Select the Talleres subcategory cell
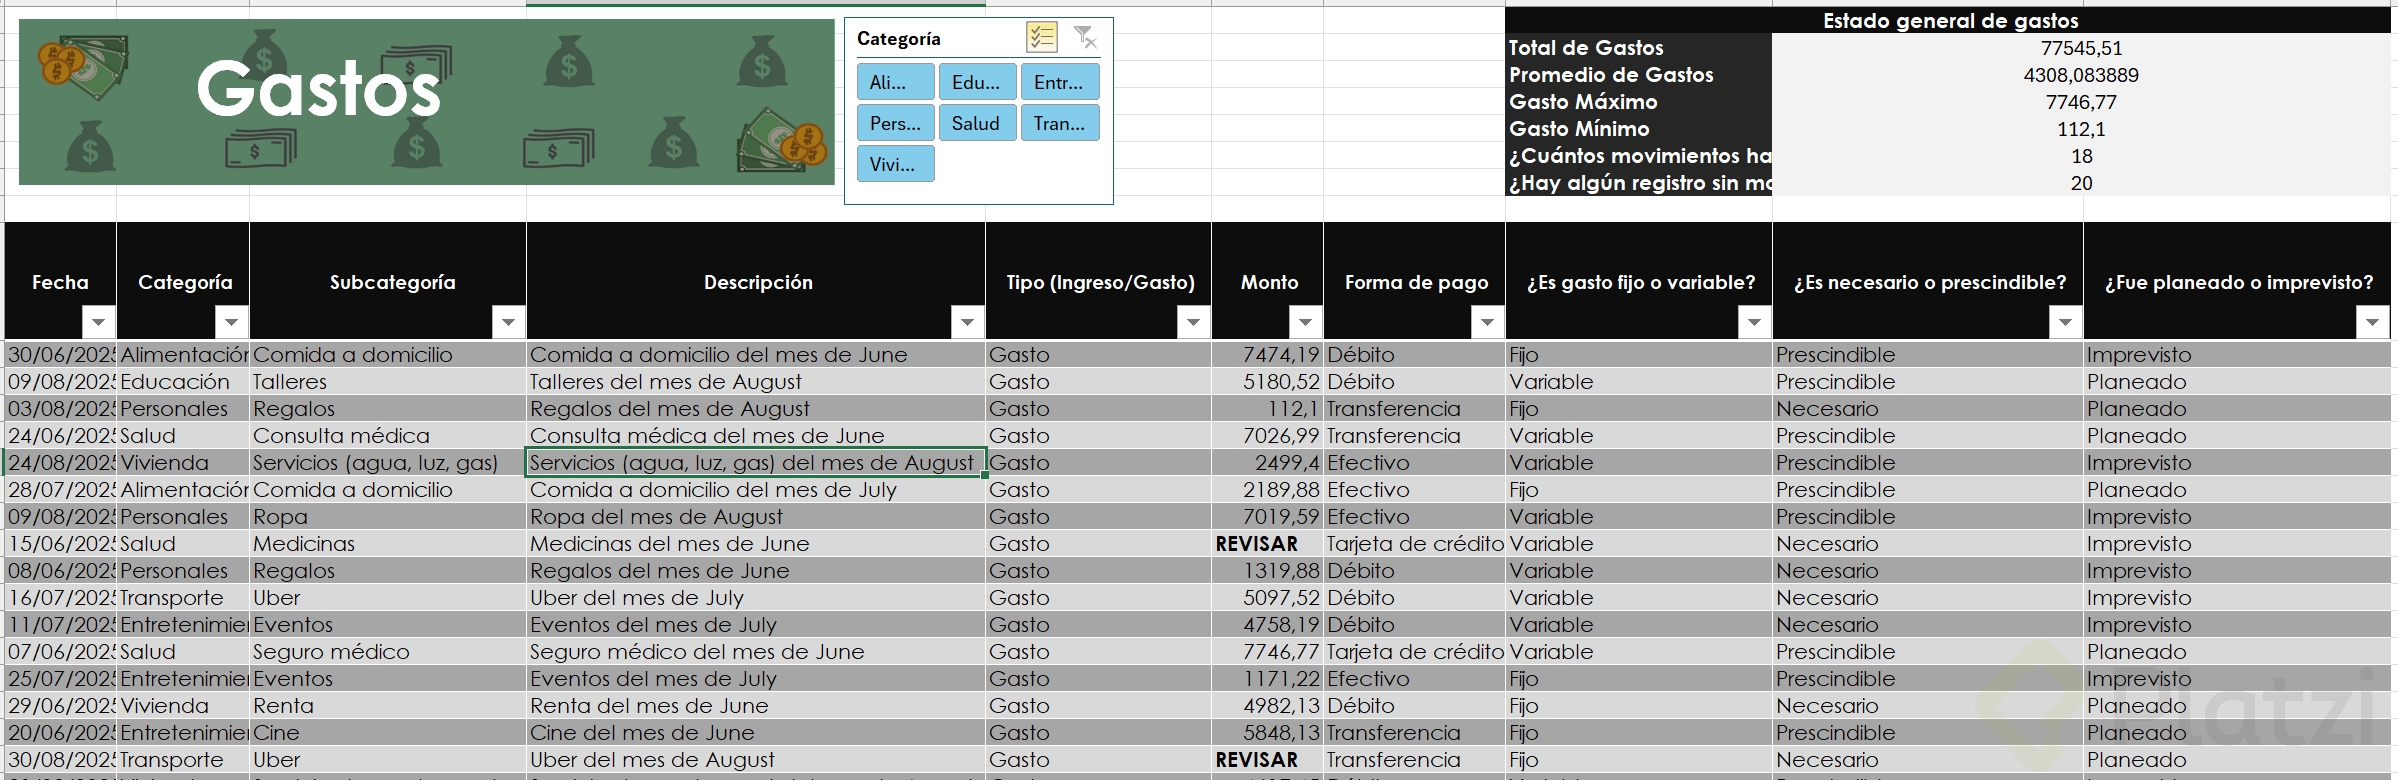Screen dimensions: 2398x780 coord(388,381)
